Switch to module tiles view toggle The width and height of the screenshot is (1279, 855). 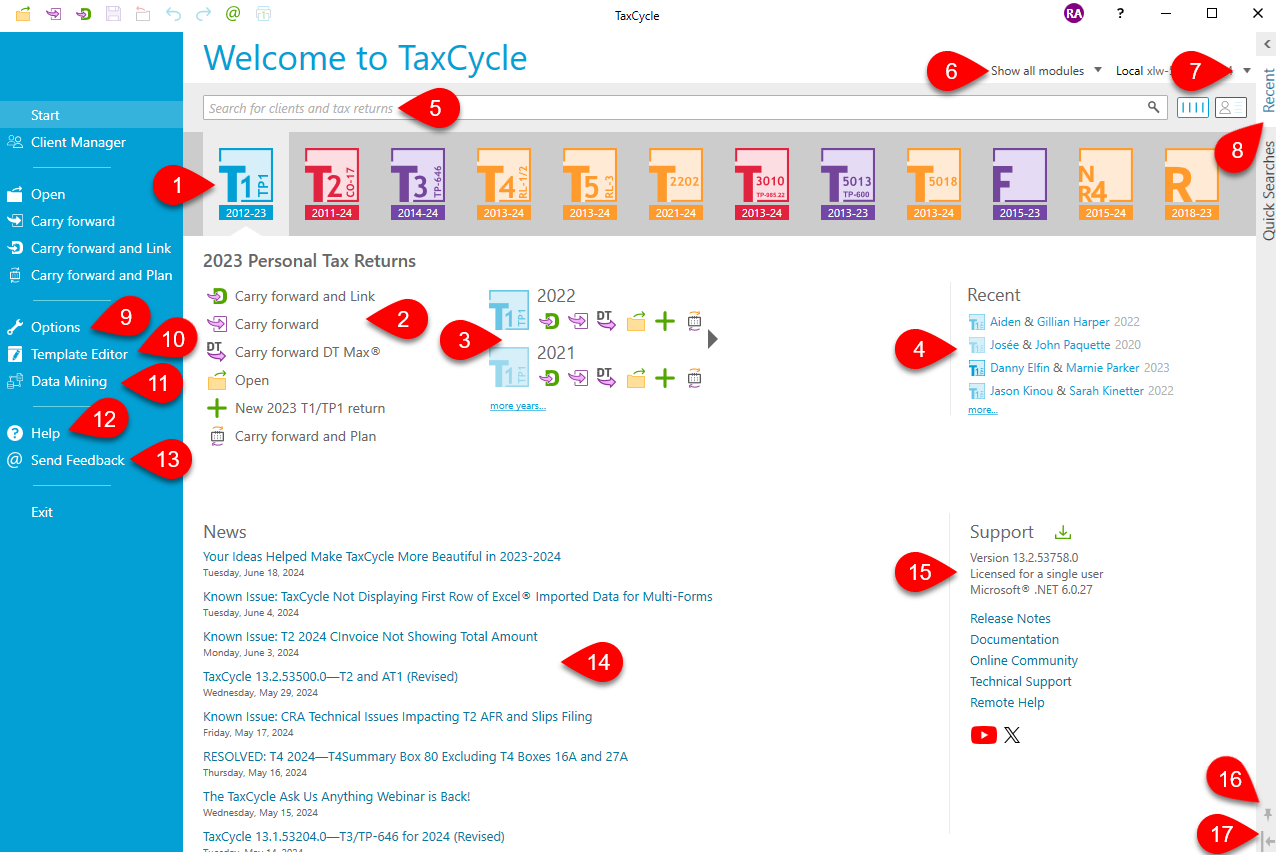coord(1192,108)
